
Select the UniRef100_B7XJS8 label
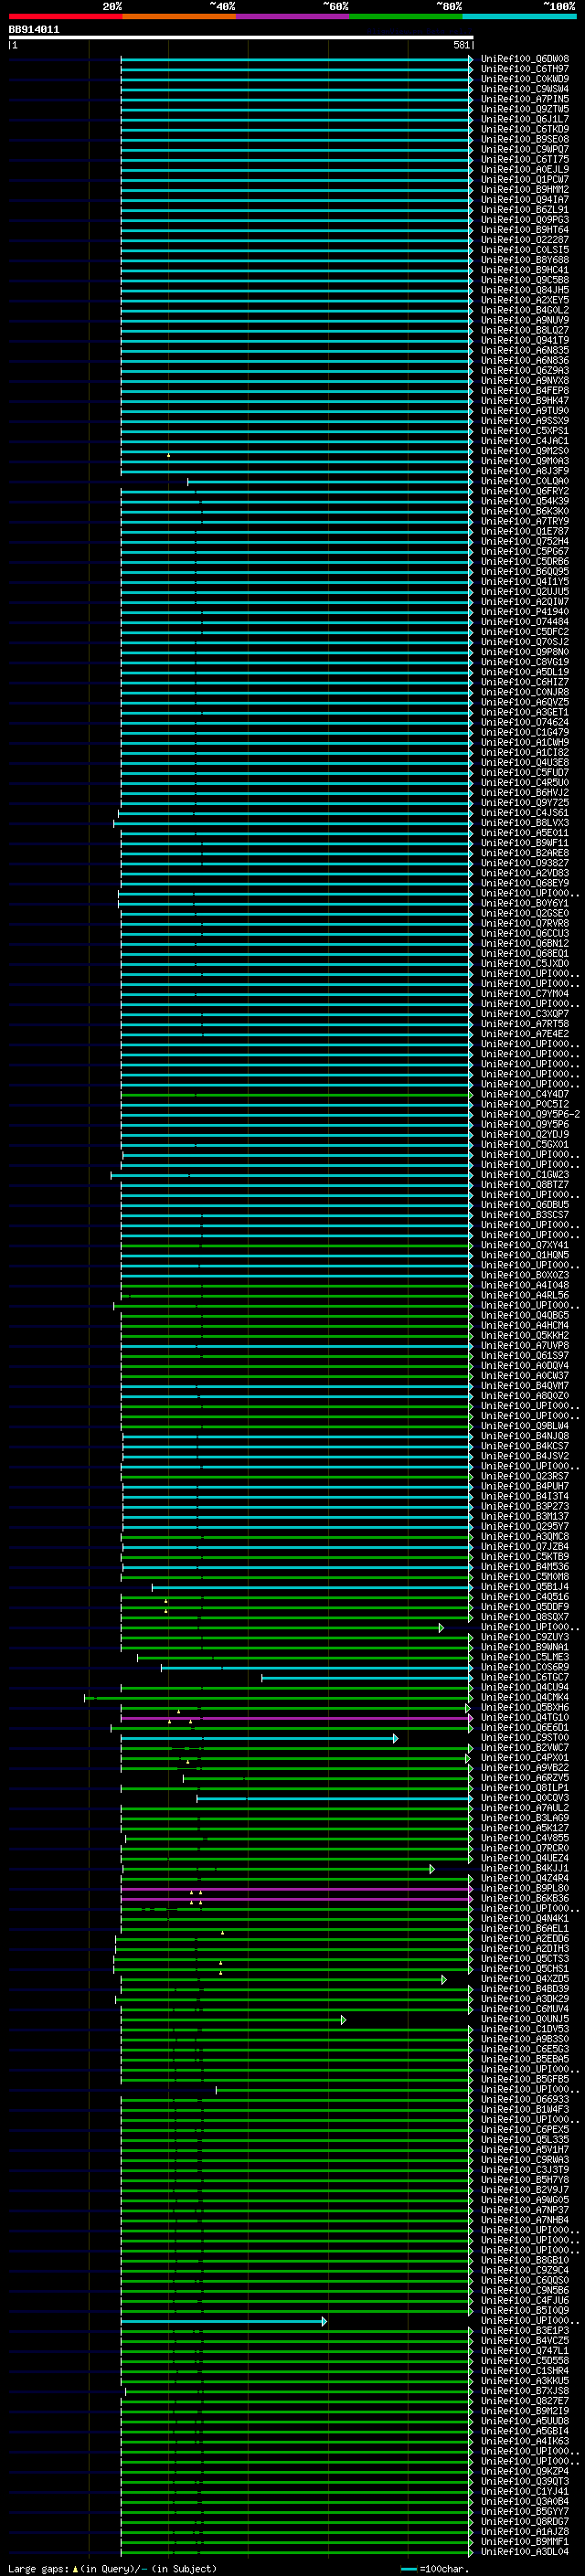point(524,2391)
